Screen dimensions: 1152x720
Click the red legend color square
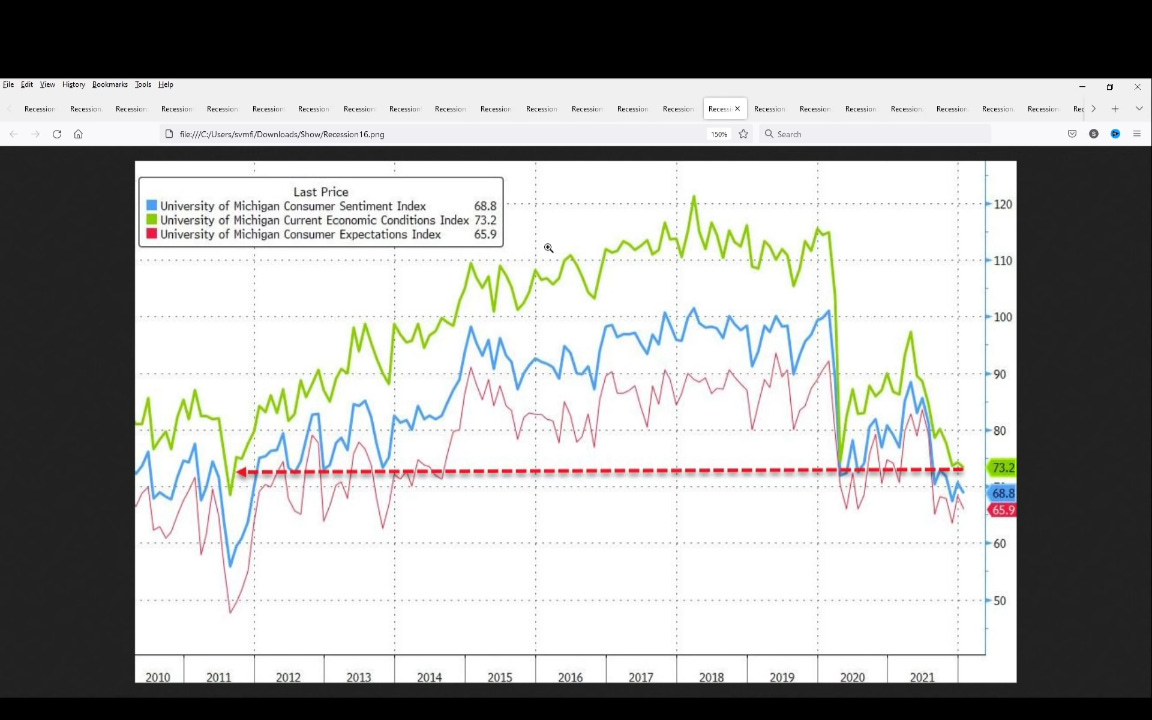click(151, 234)
